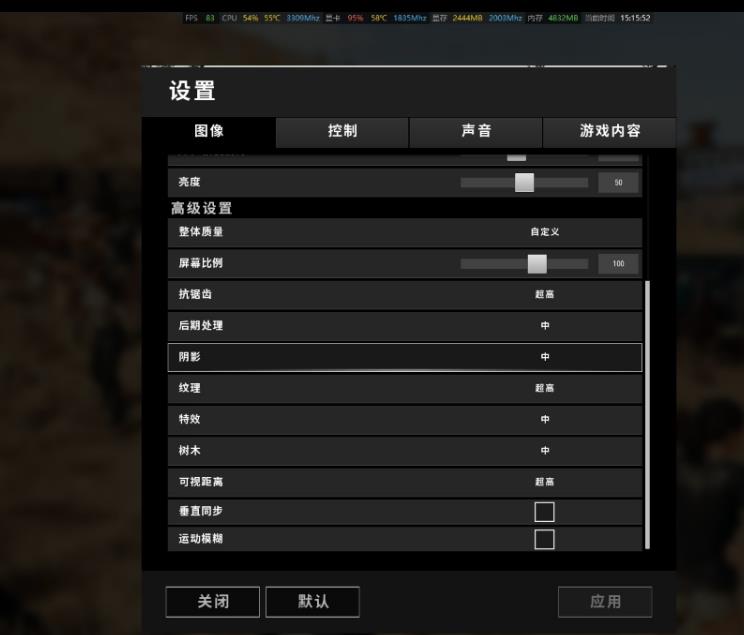Click the settings list vertical scrollbar
This screenshot has height=635, width=744.
tap(647, 415)
